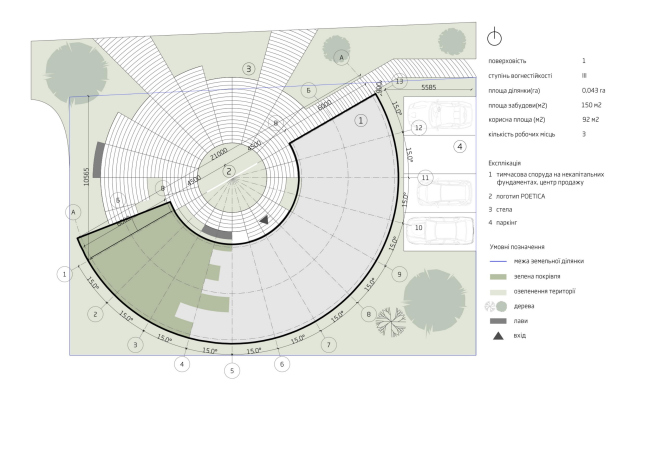The height and width of the screenshot is (459, 650).
Task: Click the green roof swatch in the legend
Action: coord(497,275)
